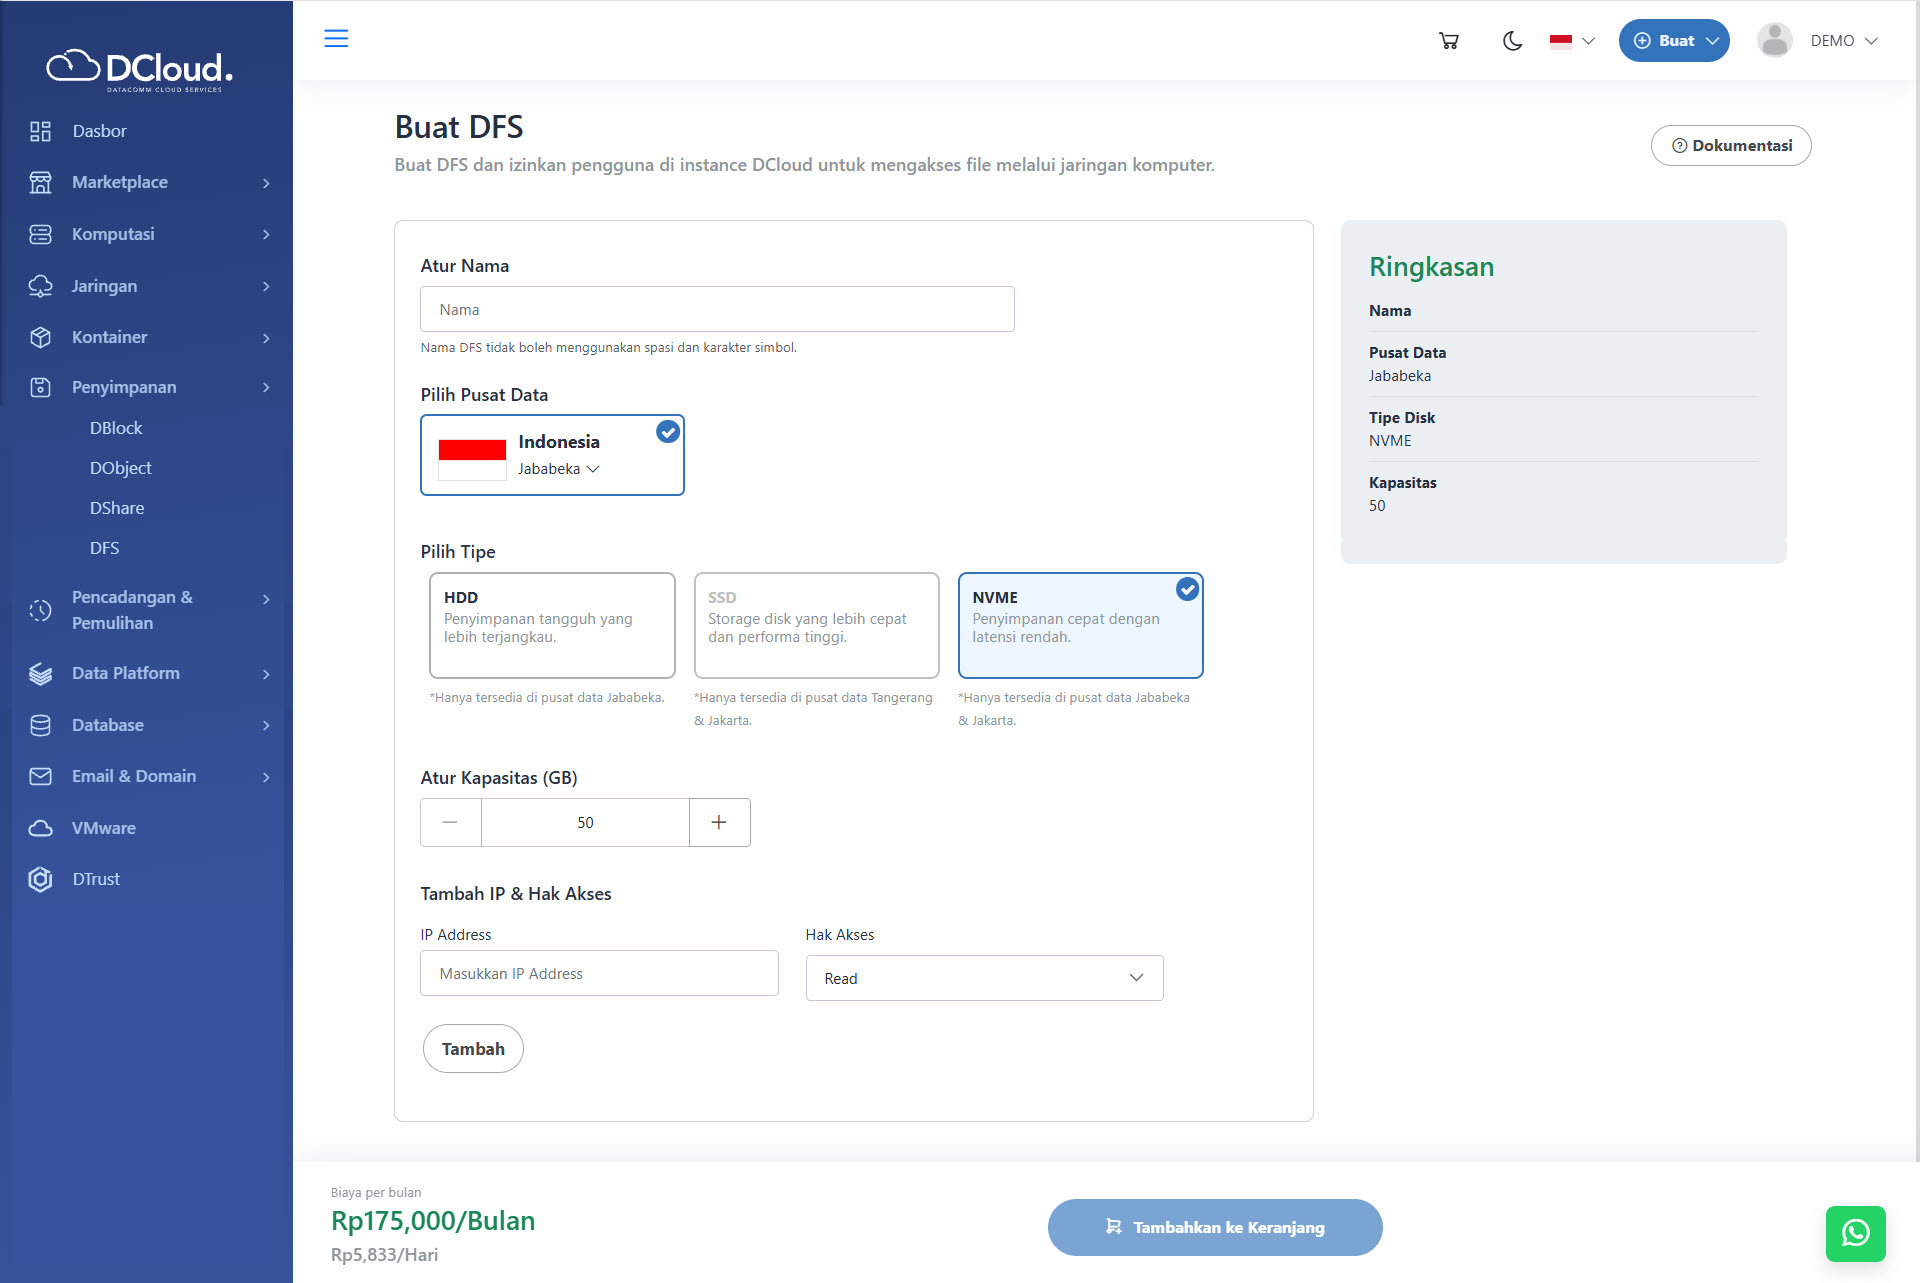
Task: Click the Masukkan IP Address field
Action: tap(599, 973)
